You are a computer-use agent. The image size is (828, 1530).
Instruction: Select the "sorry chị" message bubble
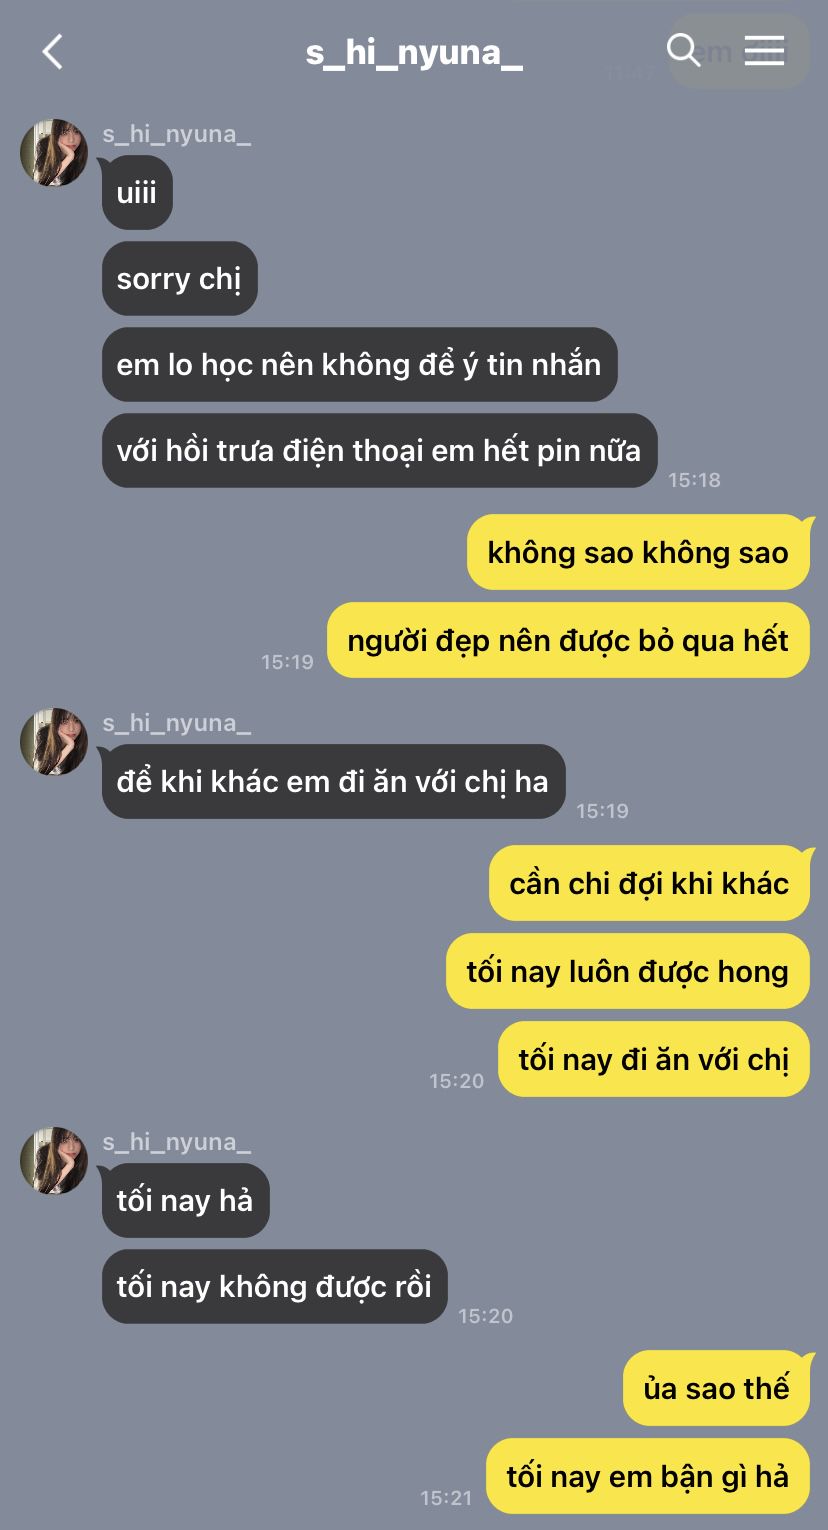pos(179,278)
